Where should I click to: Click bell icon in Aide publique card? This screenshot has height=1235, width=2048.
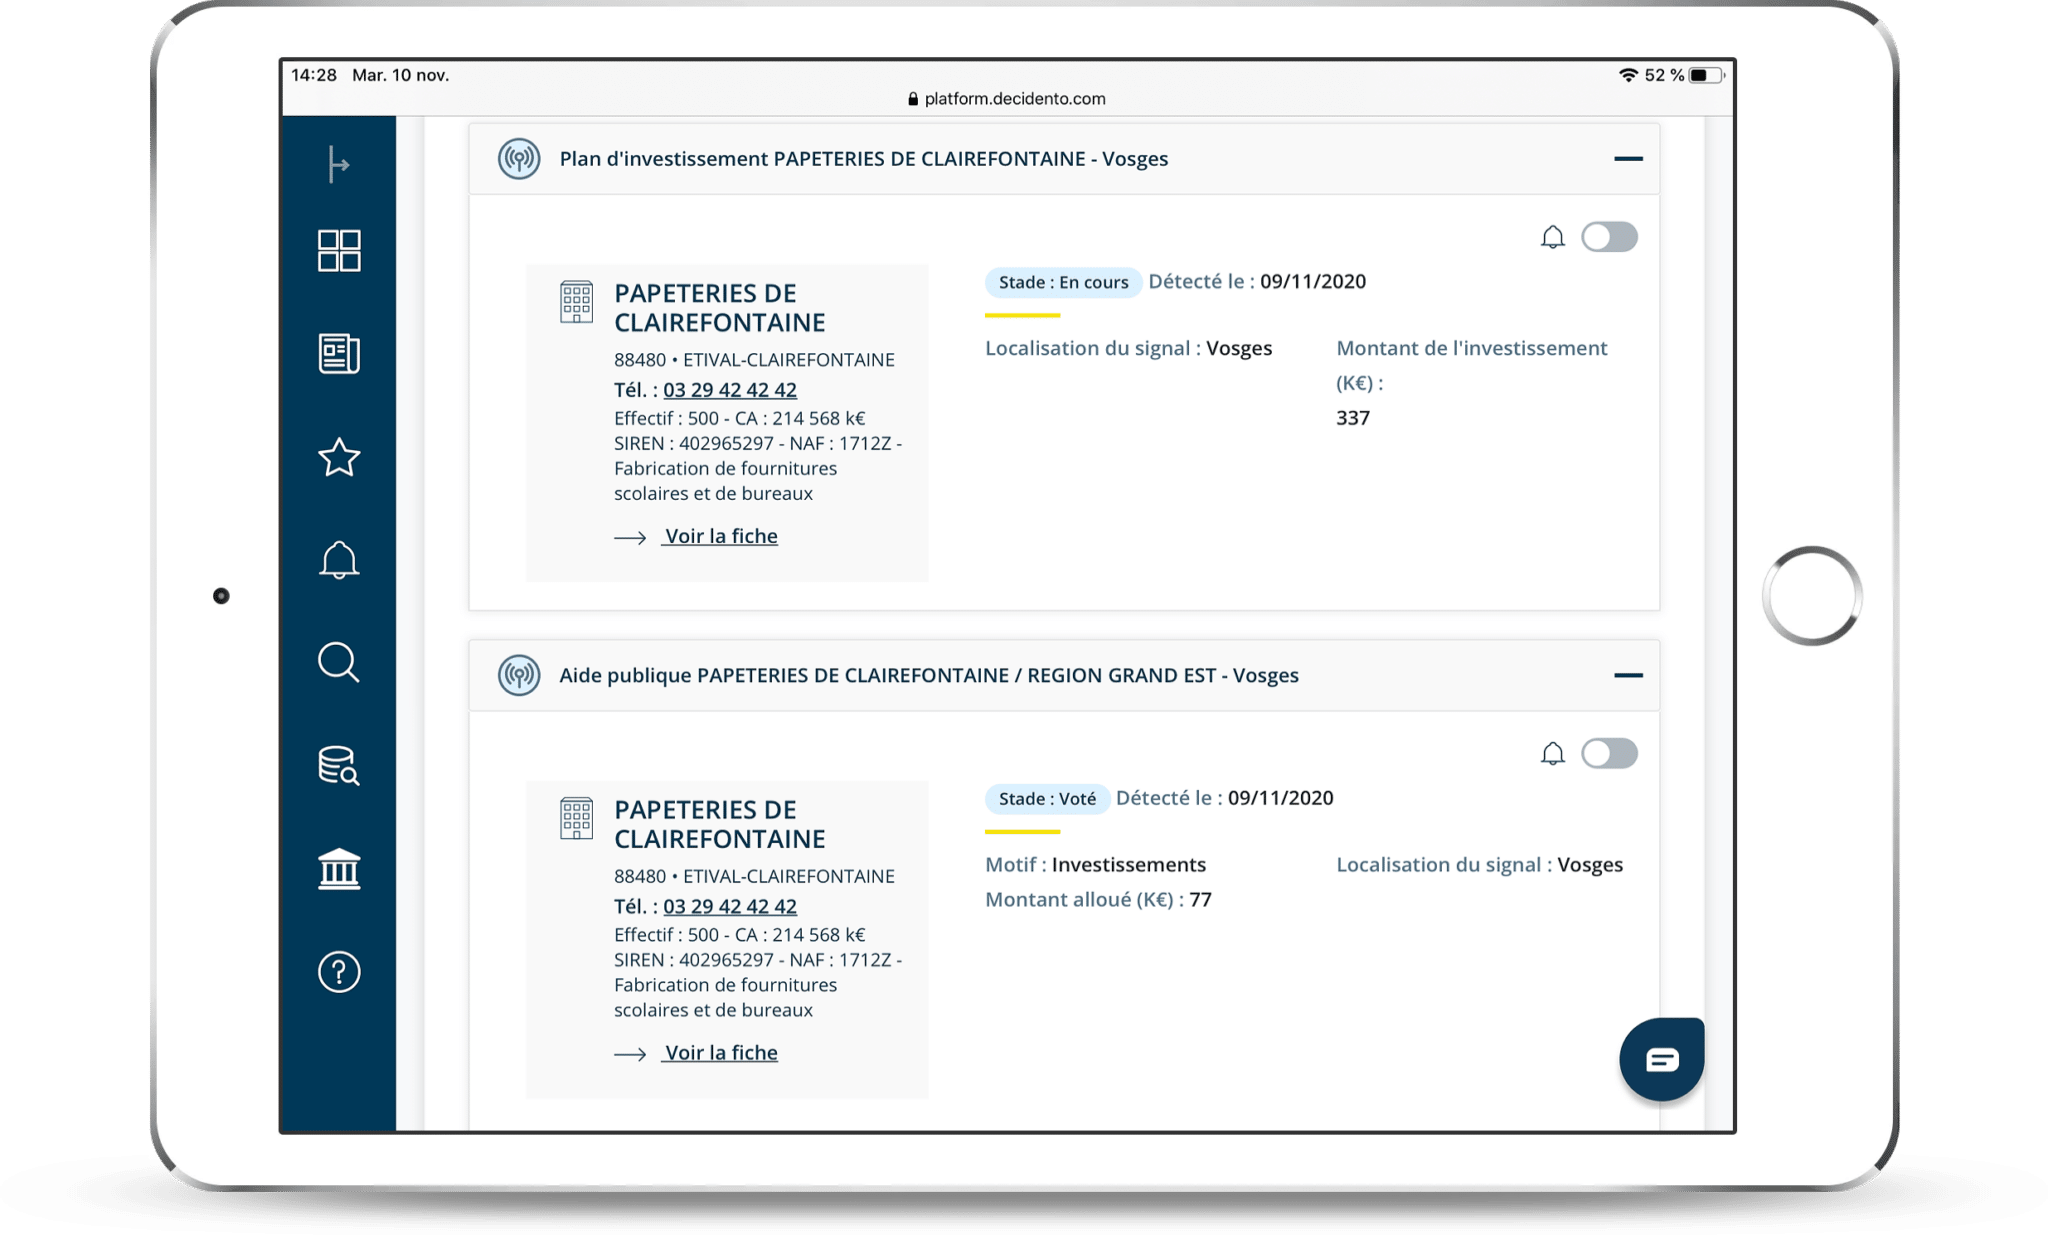coord(1552,753)
